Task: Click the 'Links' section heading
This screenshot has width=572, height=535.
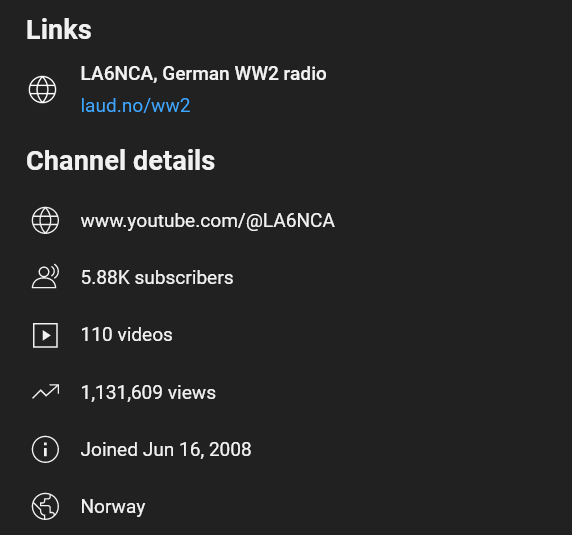Action: [x=59, y=30]
